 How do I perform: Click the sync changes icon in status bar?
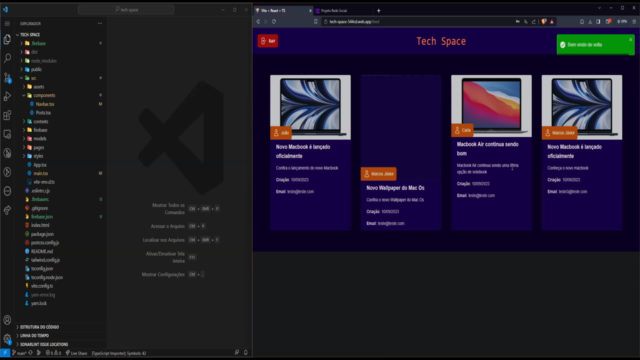click(x=31, y=353)
